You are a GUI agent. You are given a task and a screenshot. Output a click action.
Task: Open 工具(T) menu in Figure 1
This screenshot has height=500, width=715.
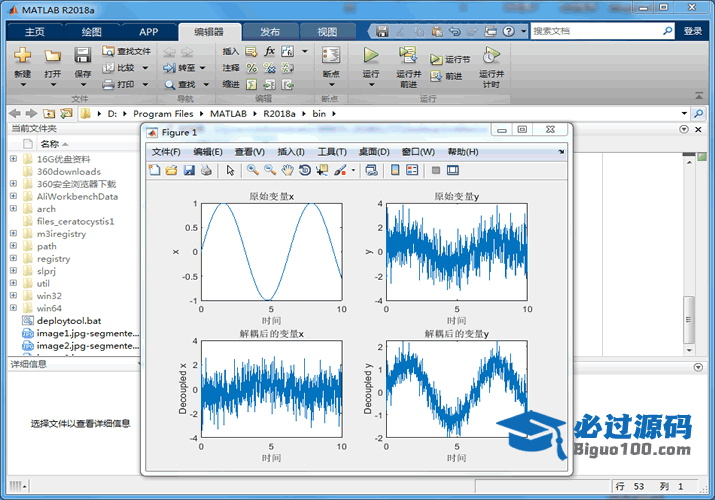[x=332, y=152]
